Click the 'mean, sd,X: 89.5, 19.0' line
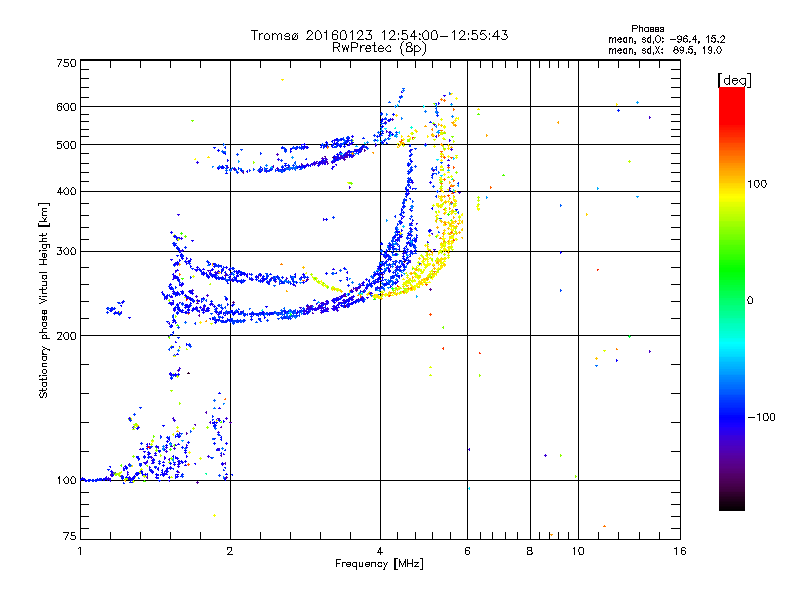The image size is (800, 600). click(x=665, y=51)
